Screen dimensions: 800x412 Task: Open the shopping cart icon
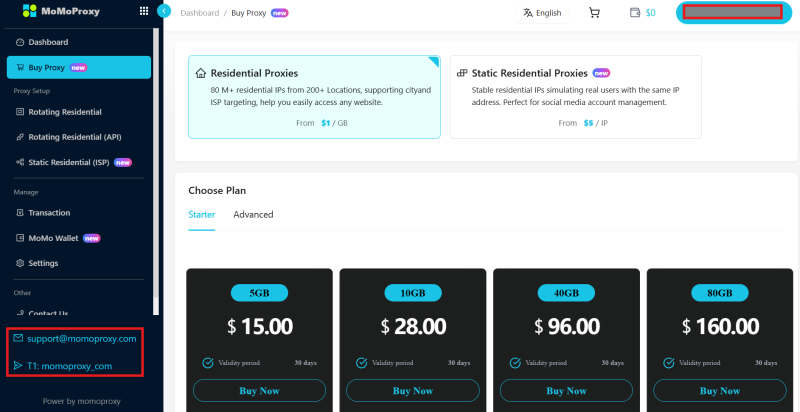594,13
